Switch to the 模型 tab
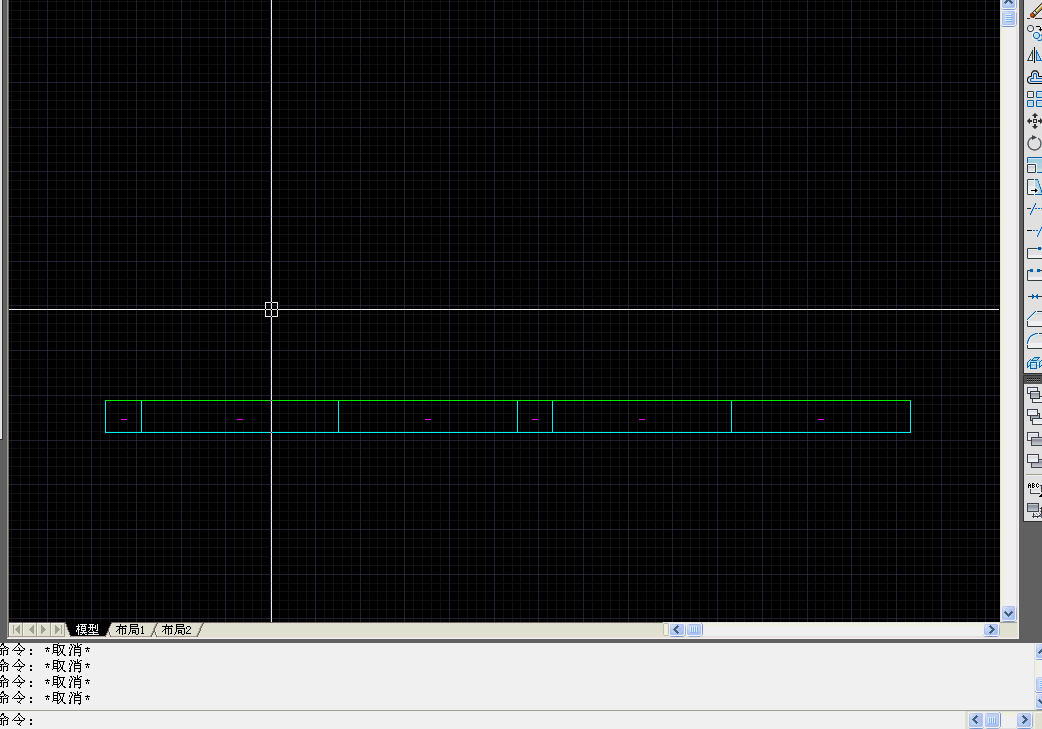 pos(87,630)
